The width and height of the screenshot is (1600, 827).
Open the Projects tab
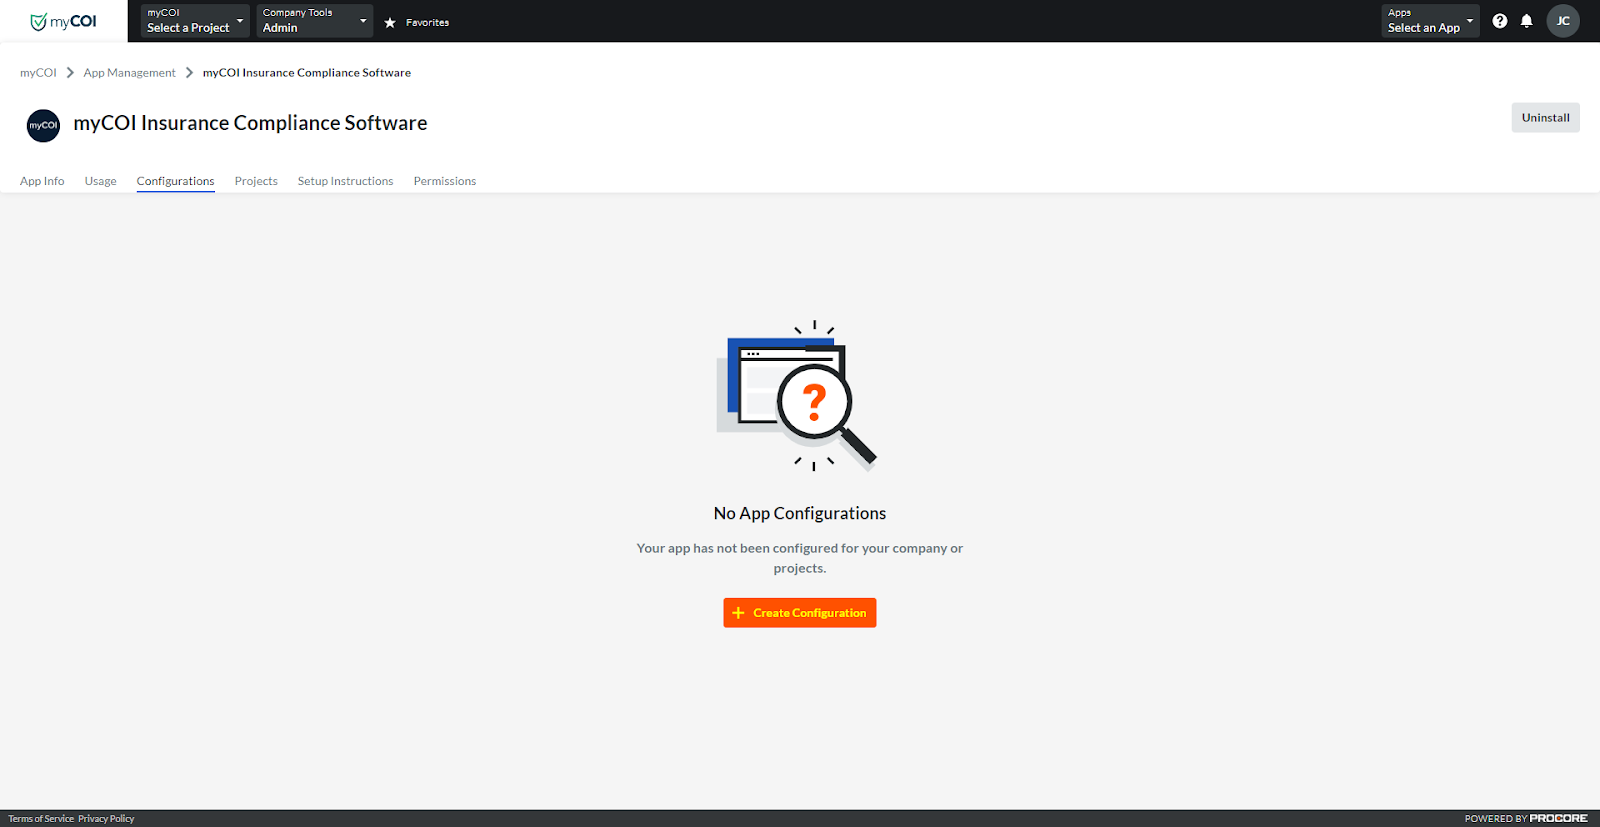click(256, 181)
